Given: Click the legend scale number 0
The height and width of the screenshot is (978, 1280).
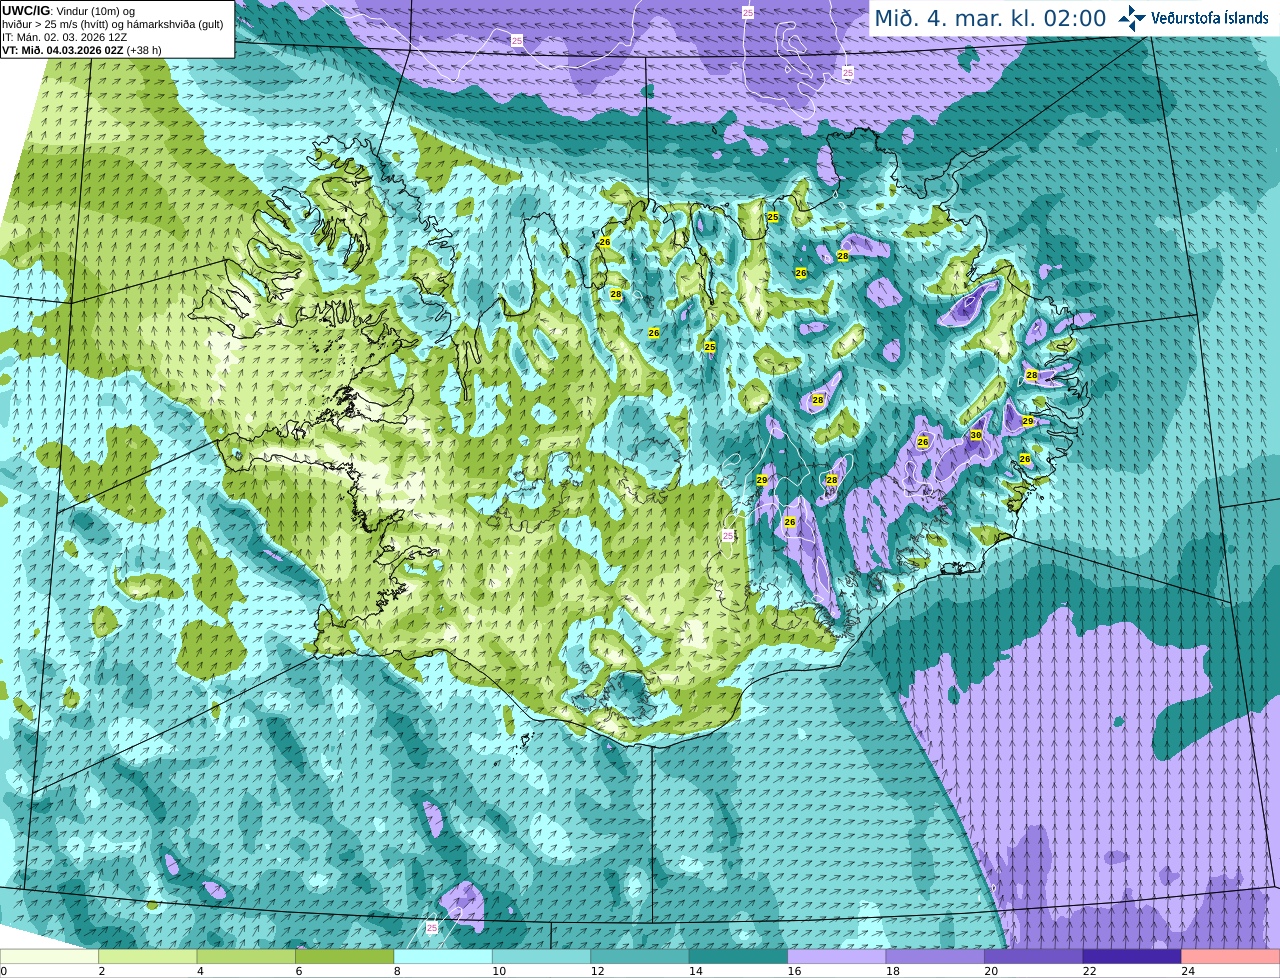Looking at the screenshot, I should pos(3,971).
